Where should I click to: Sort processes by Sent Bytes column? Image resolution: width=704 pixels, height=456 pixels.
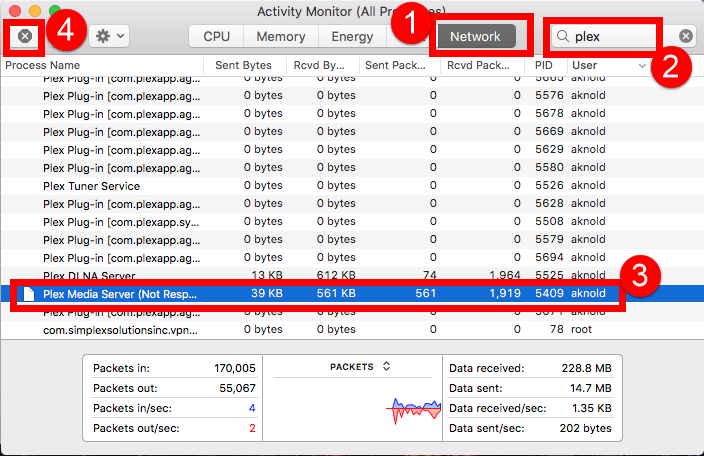click(x=244, y=65)
